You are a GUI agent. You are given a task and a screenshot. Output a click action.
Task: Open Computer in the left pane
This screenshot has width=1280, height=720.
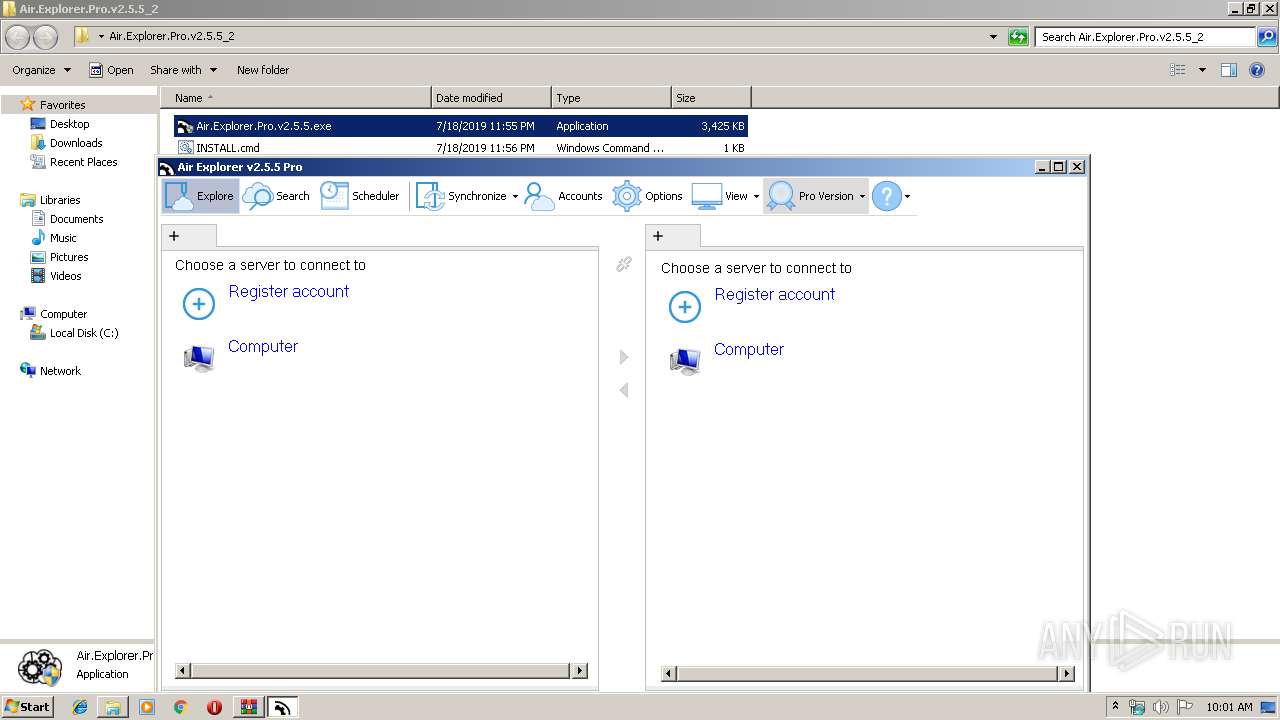pos(263,347)
